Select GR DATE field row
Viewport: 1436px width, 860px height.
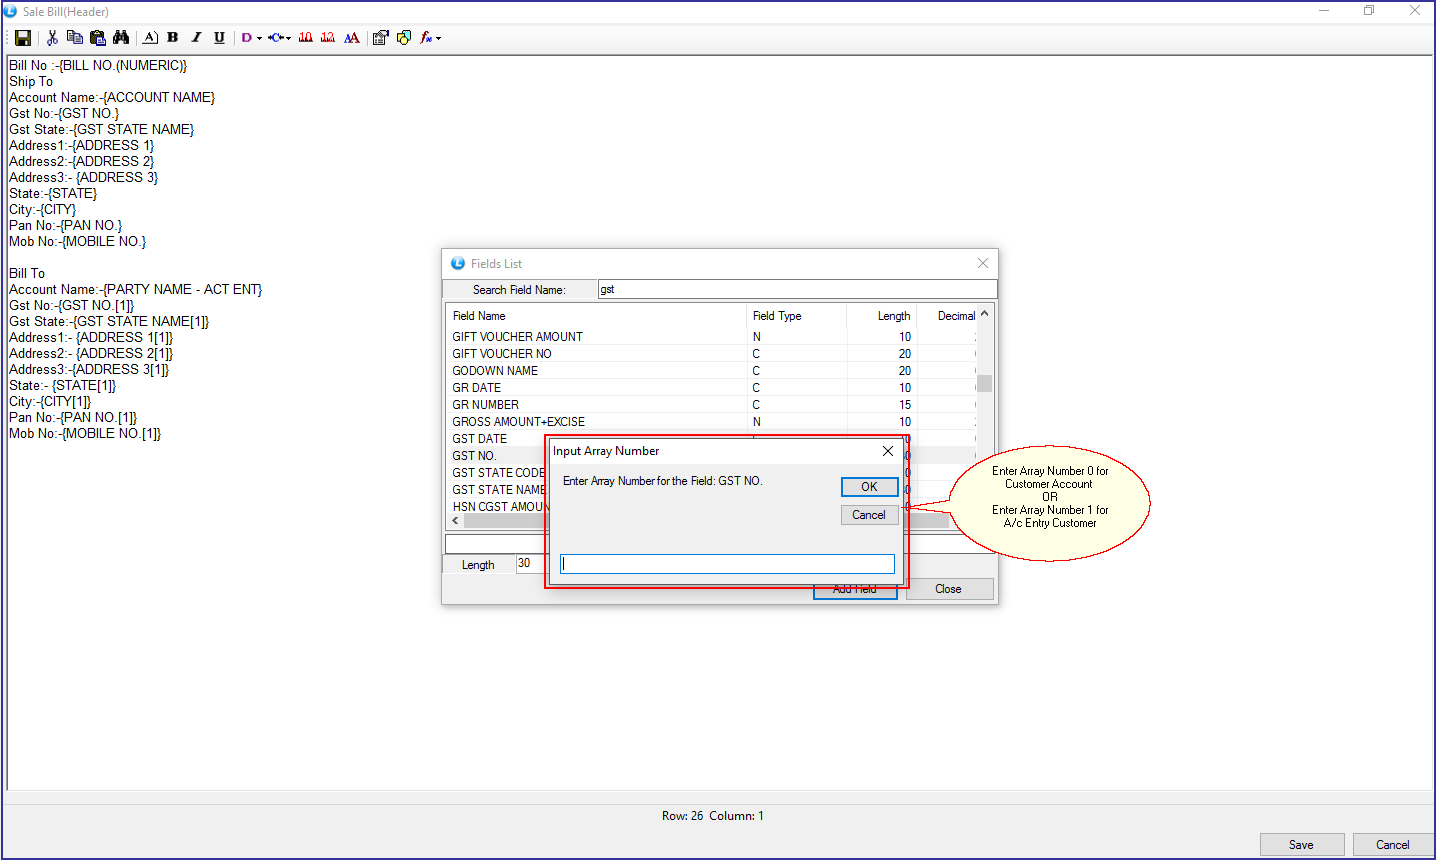(x=712, y=388)
